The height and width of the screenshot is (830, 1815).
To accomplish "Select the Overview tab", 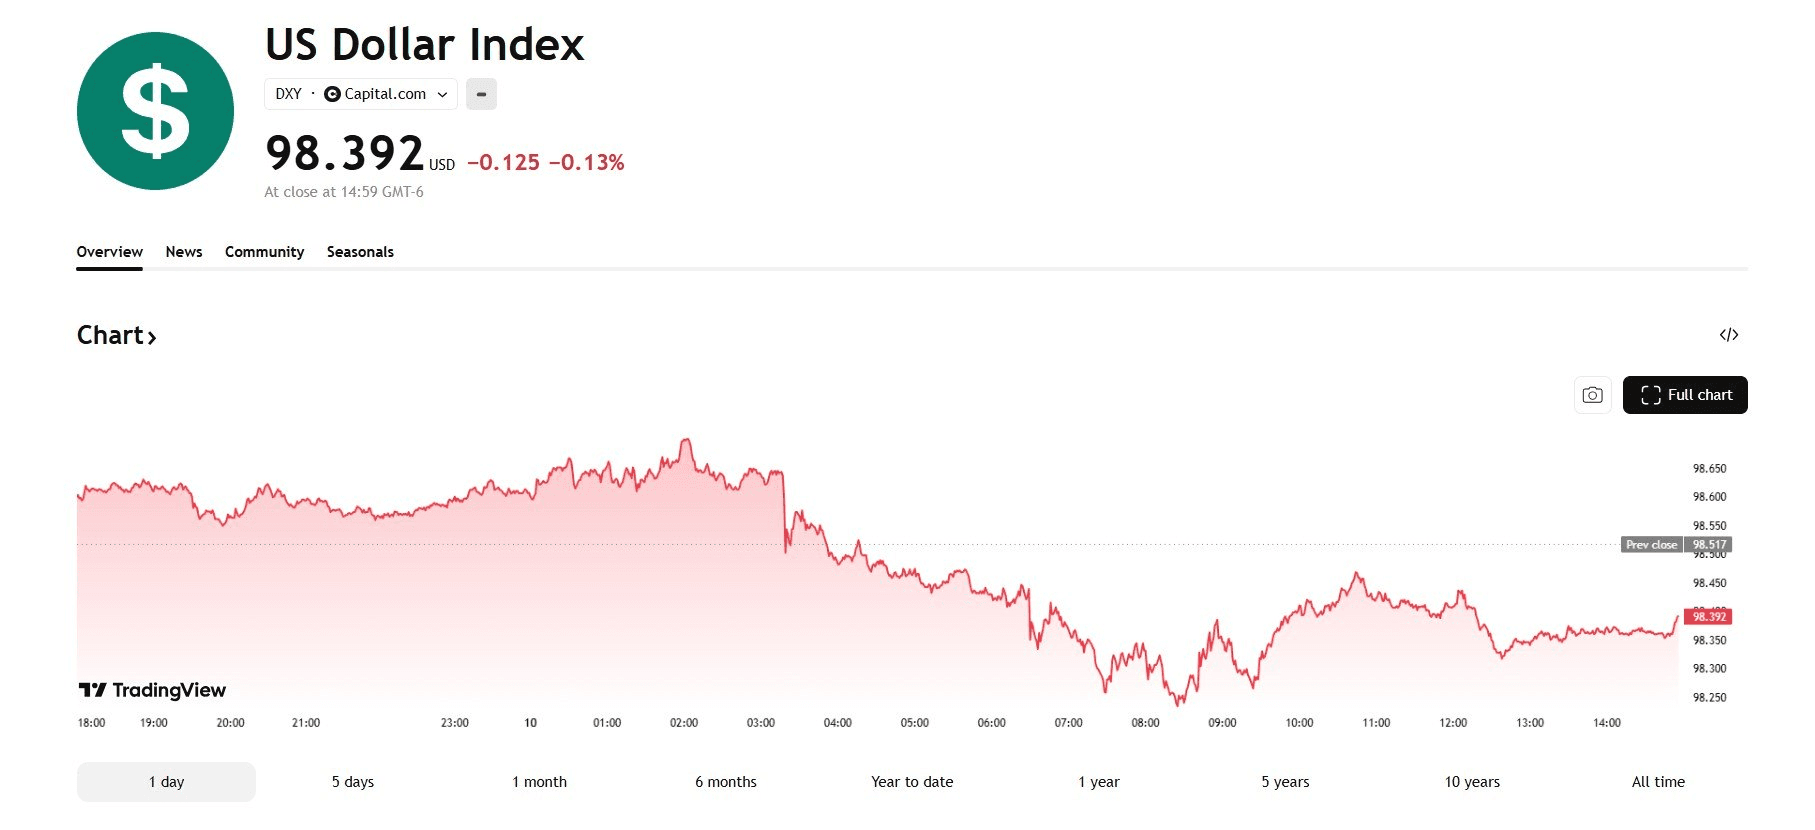I will 109,252.
